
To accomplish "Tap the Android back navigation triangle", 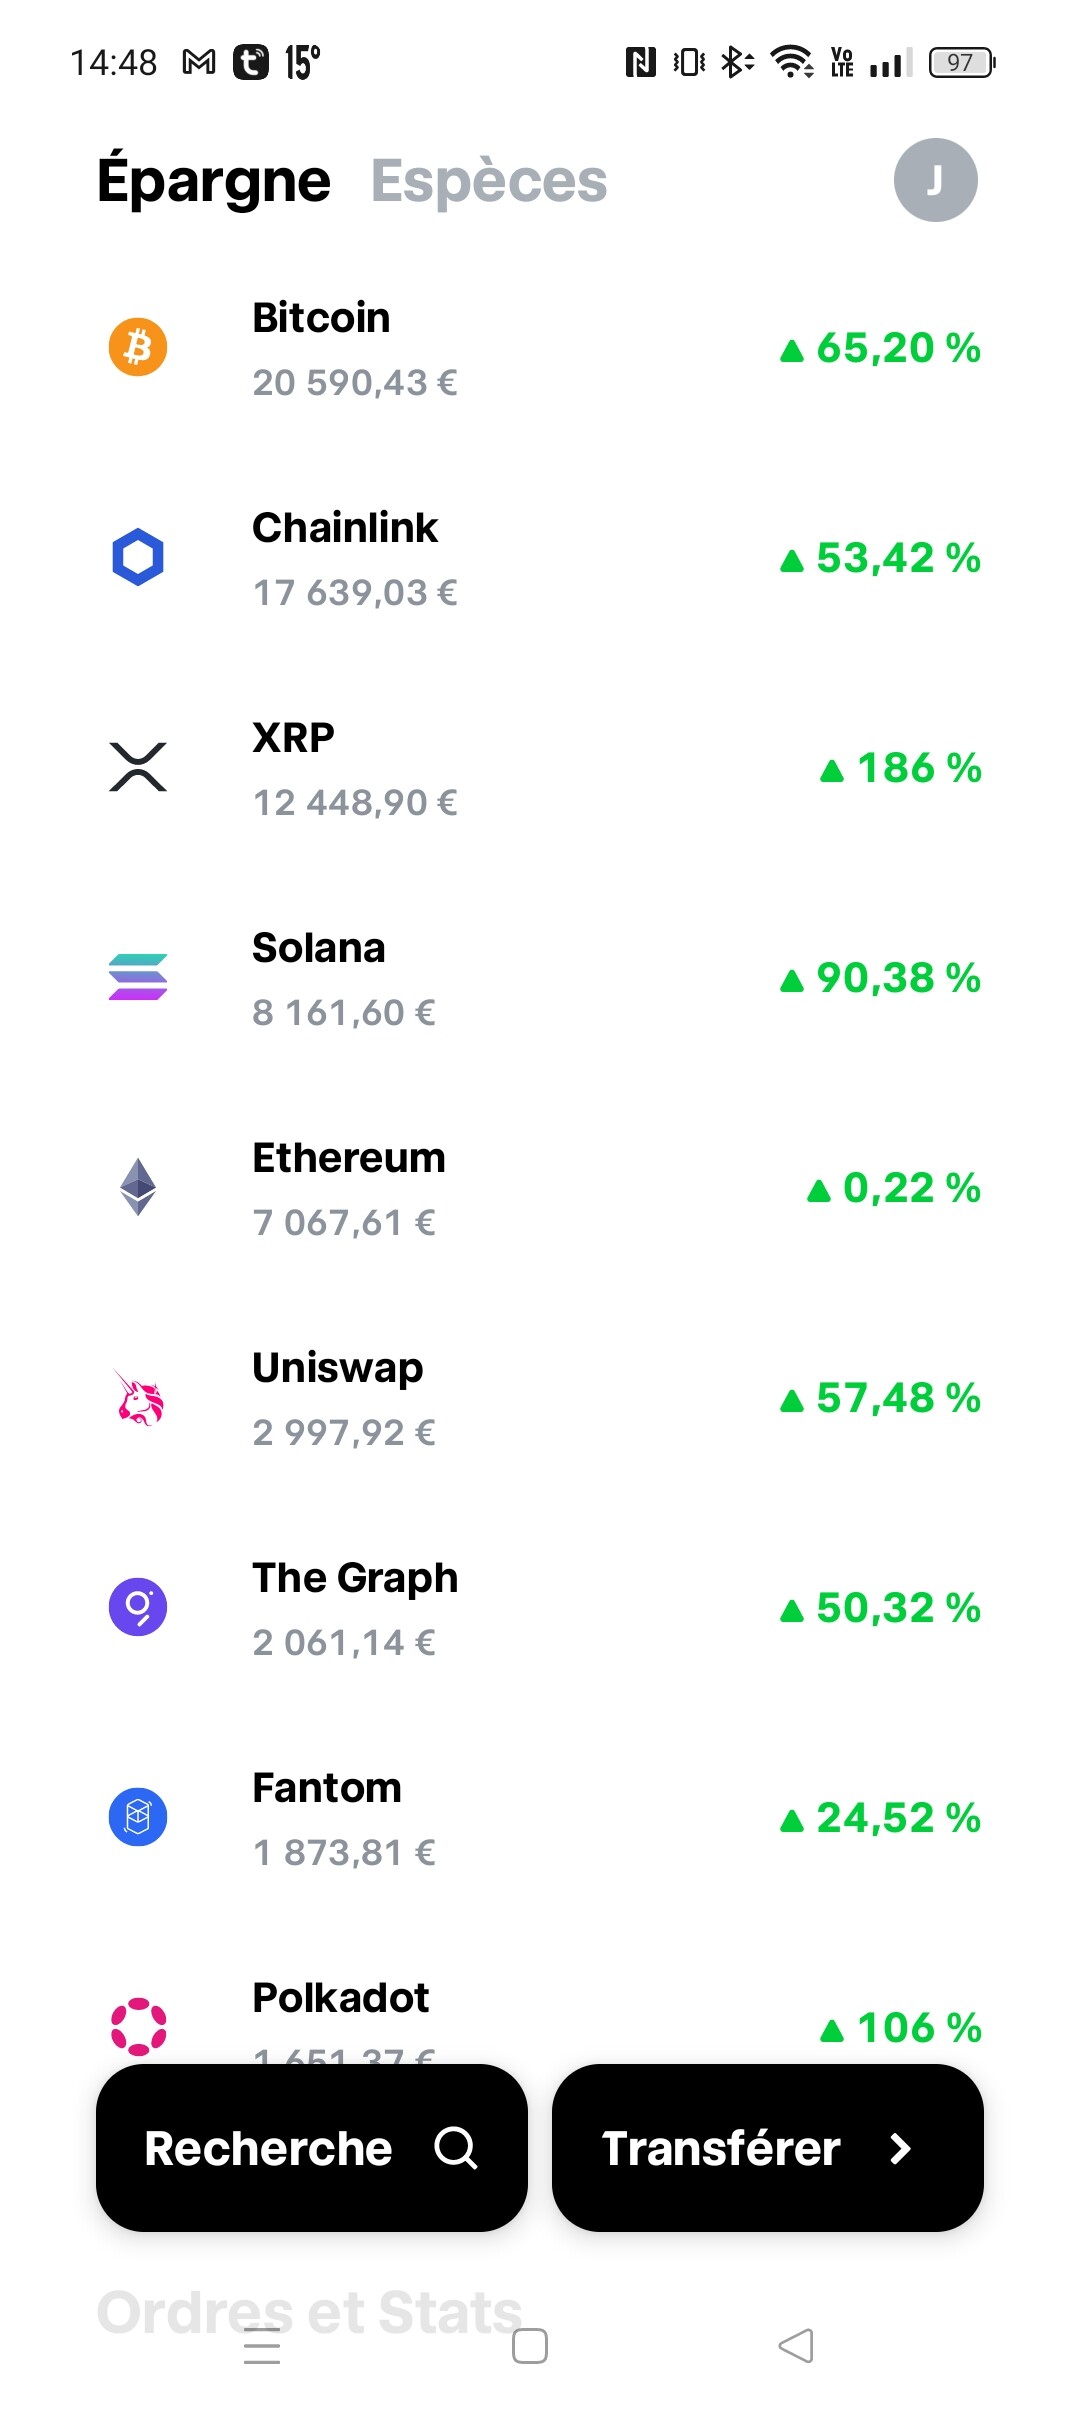I will tap(796, 2346).
